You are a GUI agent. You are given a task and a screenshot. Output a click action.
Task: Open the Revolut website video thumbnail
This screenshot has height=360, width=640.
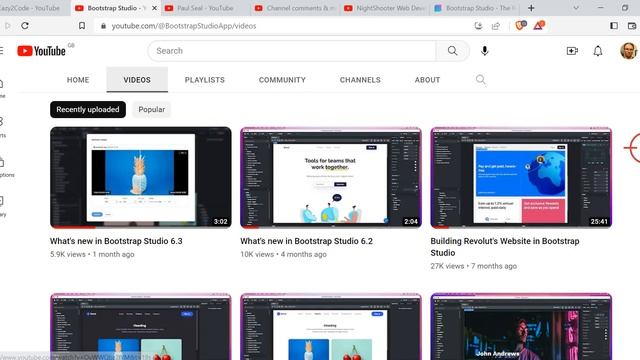[521, 178]
